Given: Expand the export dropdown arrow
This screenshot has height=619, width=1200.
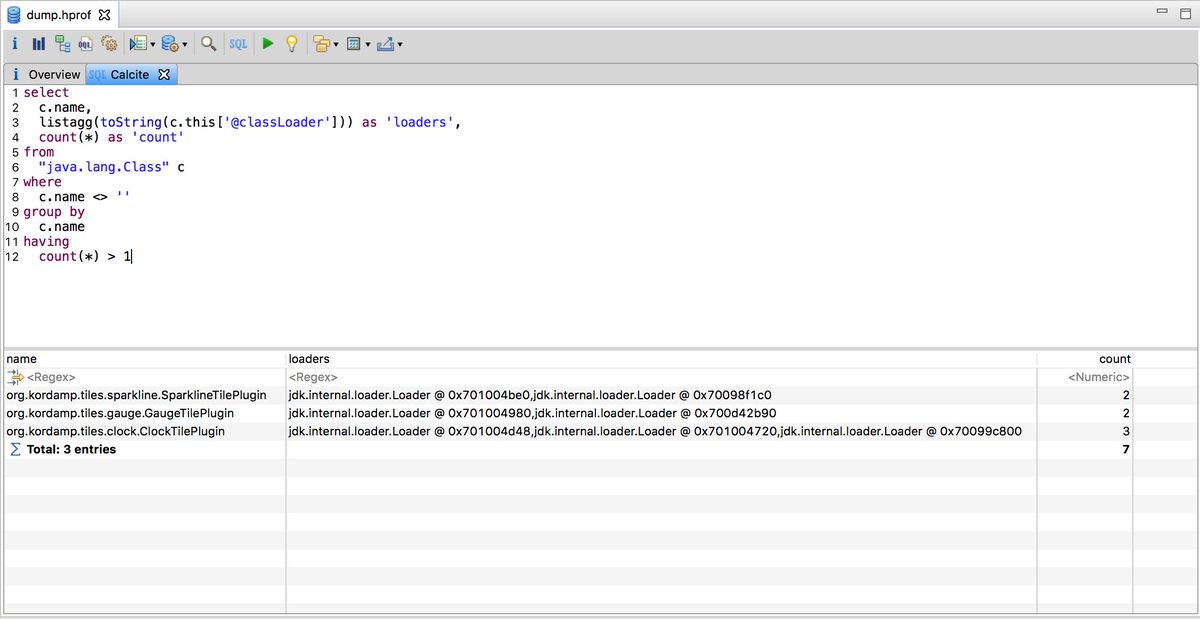Looking at the screenshot, I should point(399,45).
